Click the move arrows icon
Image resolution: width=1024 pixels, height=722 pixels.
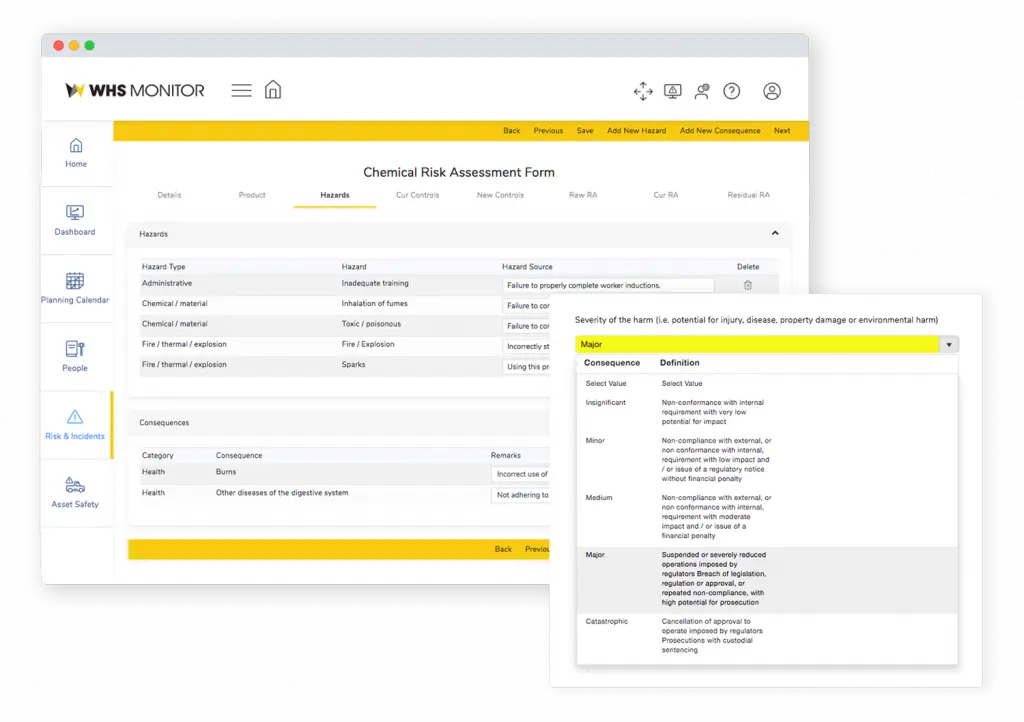tap(643, 91)
